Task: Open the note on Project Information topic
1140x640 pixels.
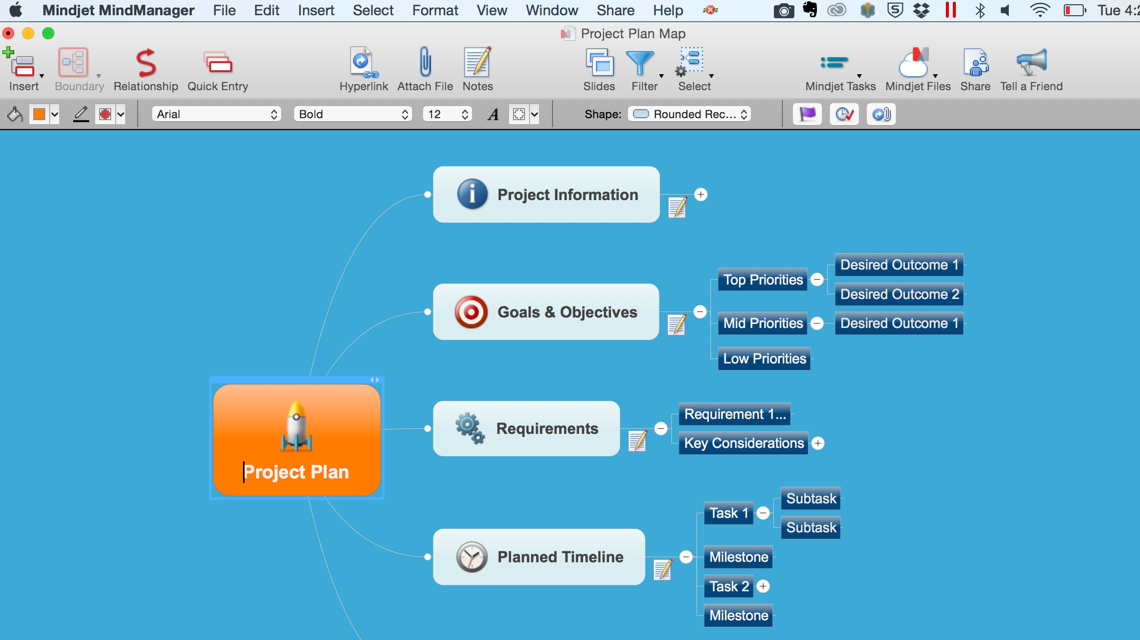Action: (x=678, y=207)
